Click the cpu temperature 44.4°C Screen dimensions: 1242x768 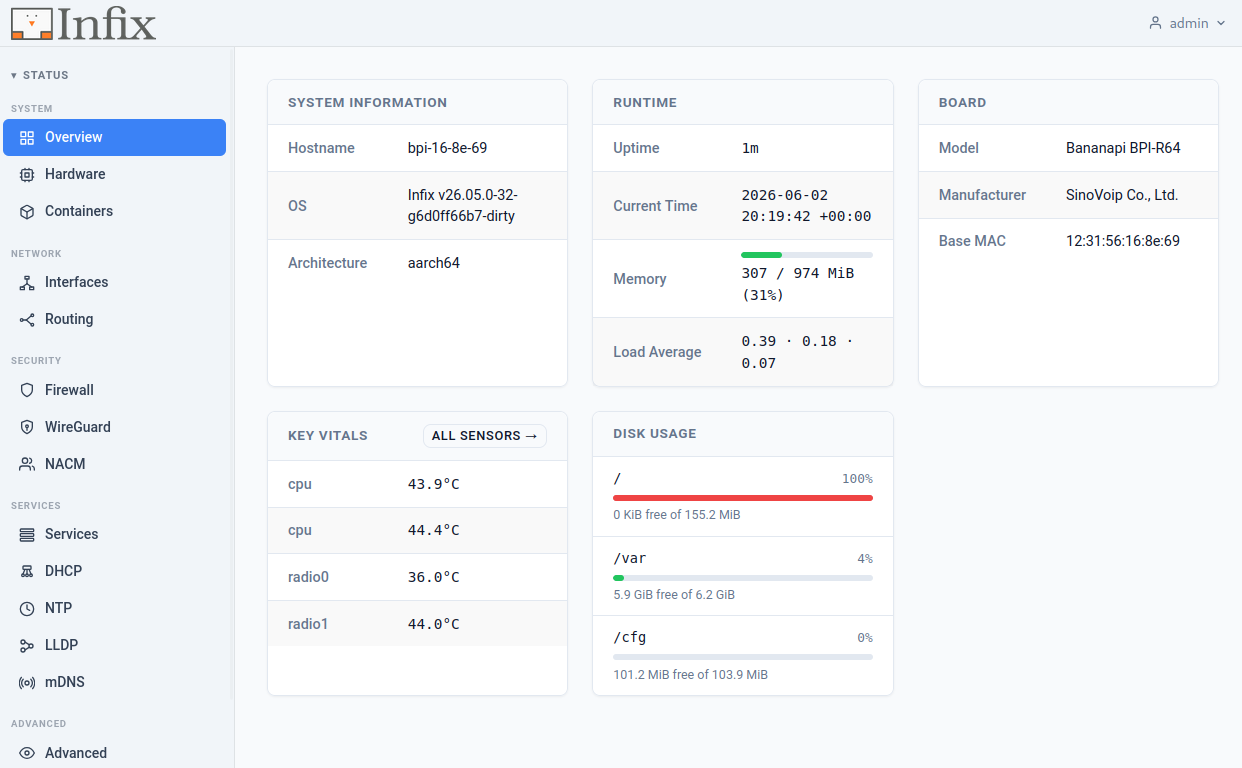(434, 531)
